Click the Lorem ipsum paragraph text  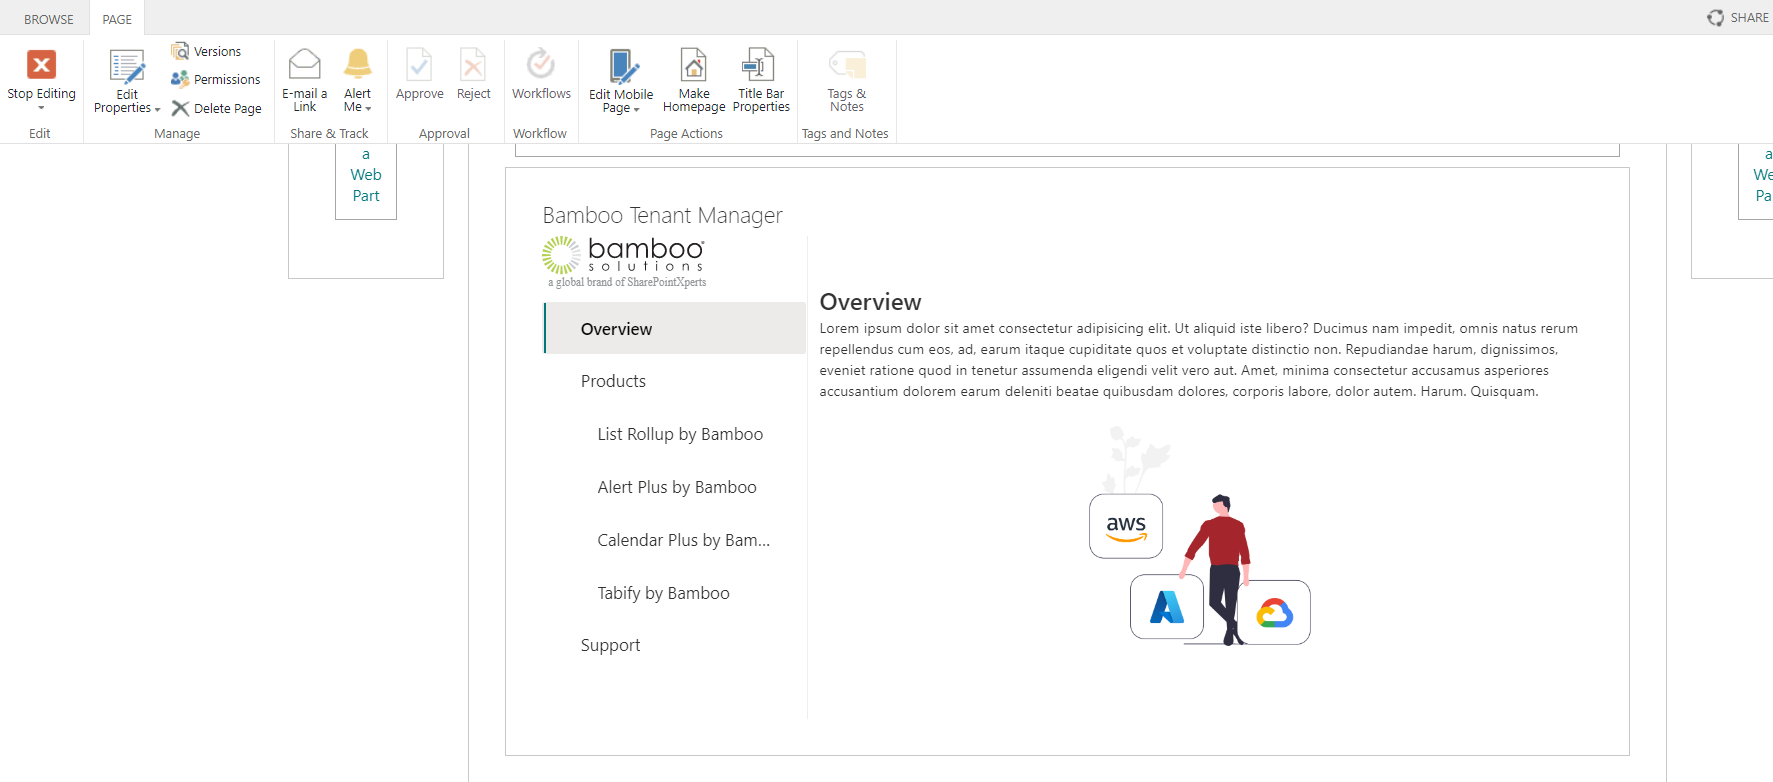click(x=1199, y=360)
